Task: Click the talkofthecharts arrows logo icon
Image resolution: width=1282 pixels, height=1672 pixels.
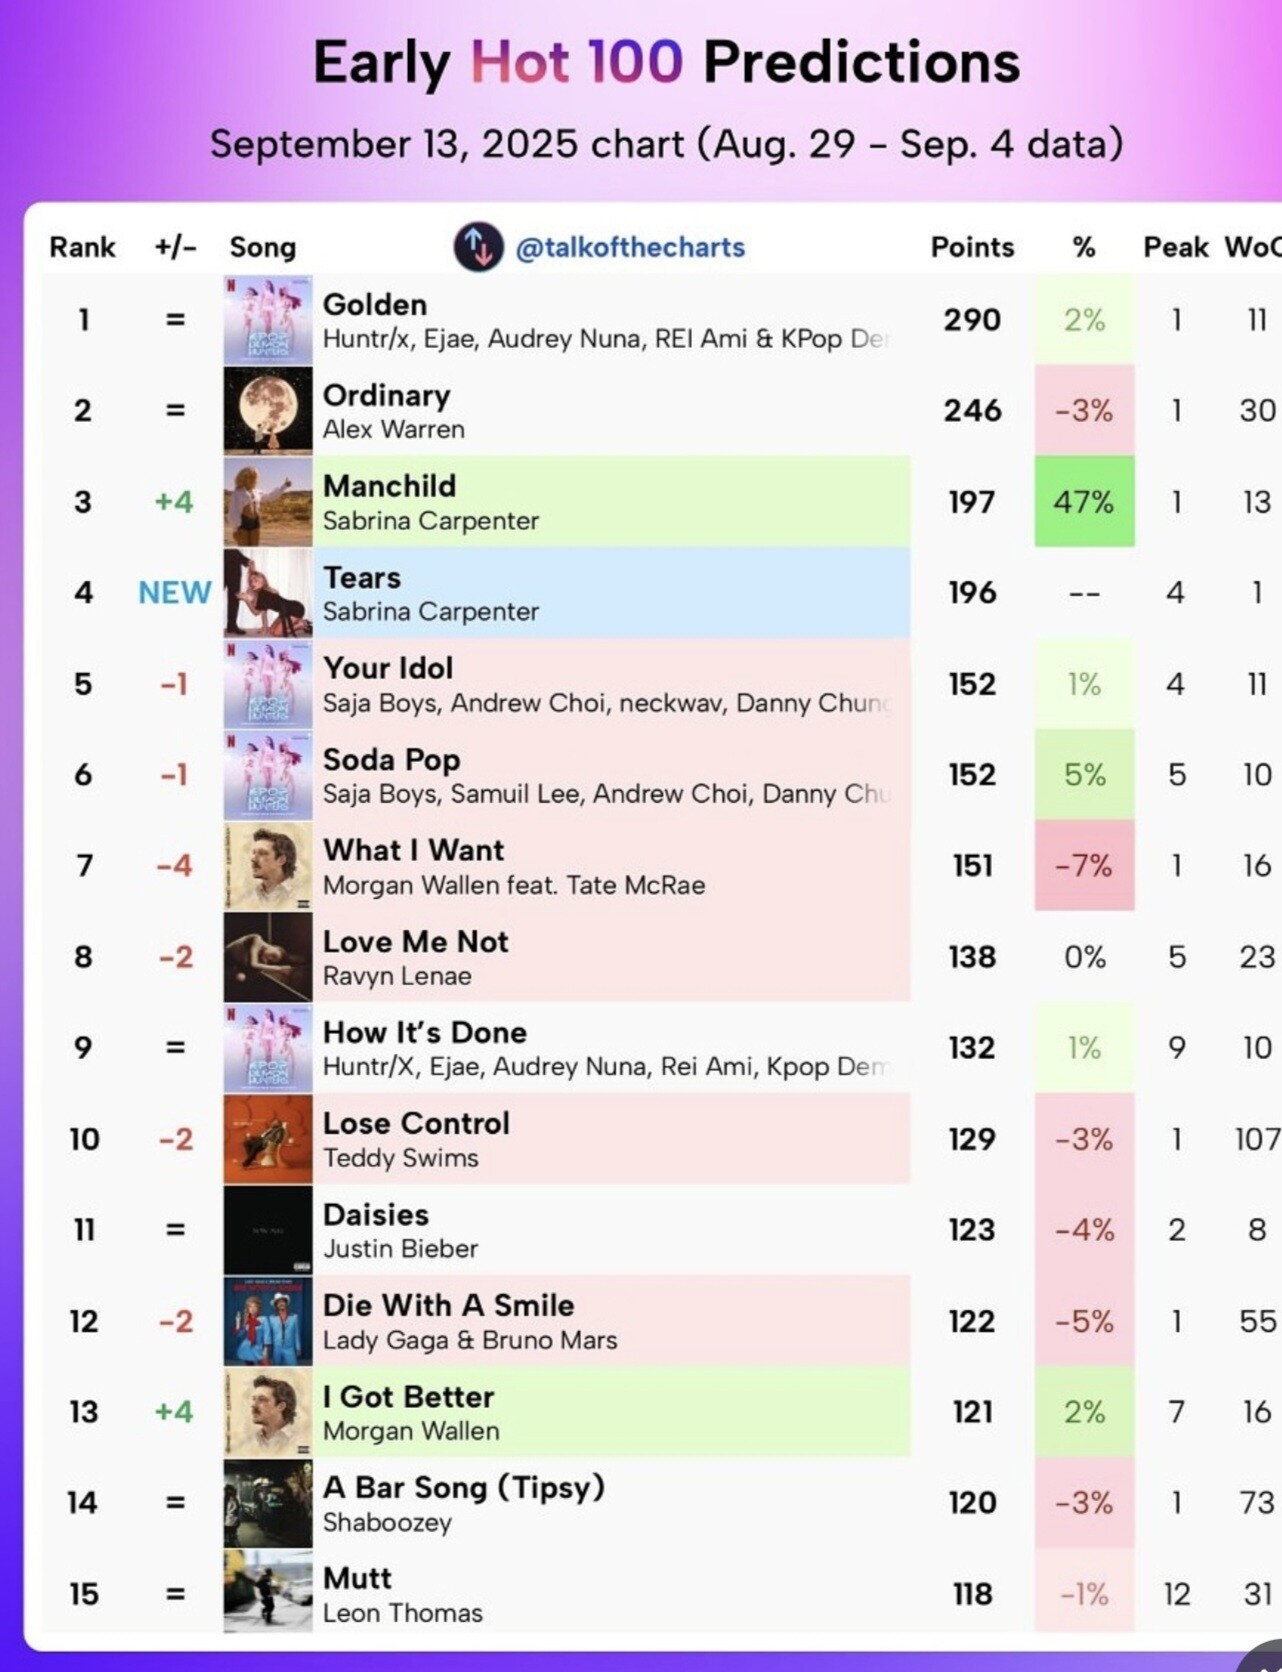Action: click(478, 247)
